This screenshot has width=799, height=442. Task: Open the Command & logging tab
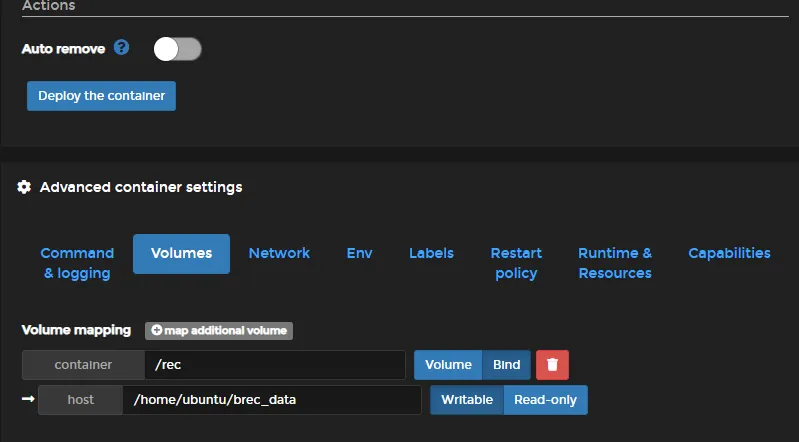77,263
